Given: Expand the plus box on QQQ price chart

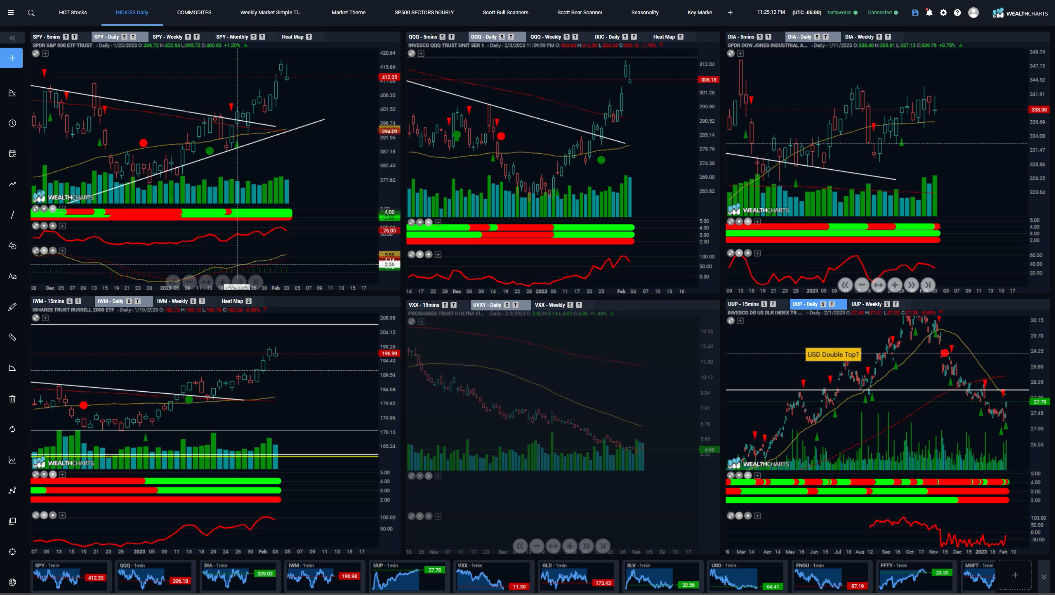Looking at the screenshot, I should (421, 53).
